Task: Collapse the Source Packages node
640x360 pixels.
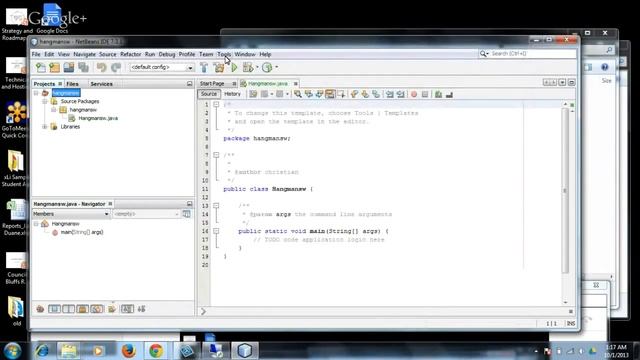Action: point(45,101)
